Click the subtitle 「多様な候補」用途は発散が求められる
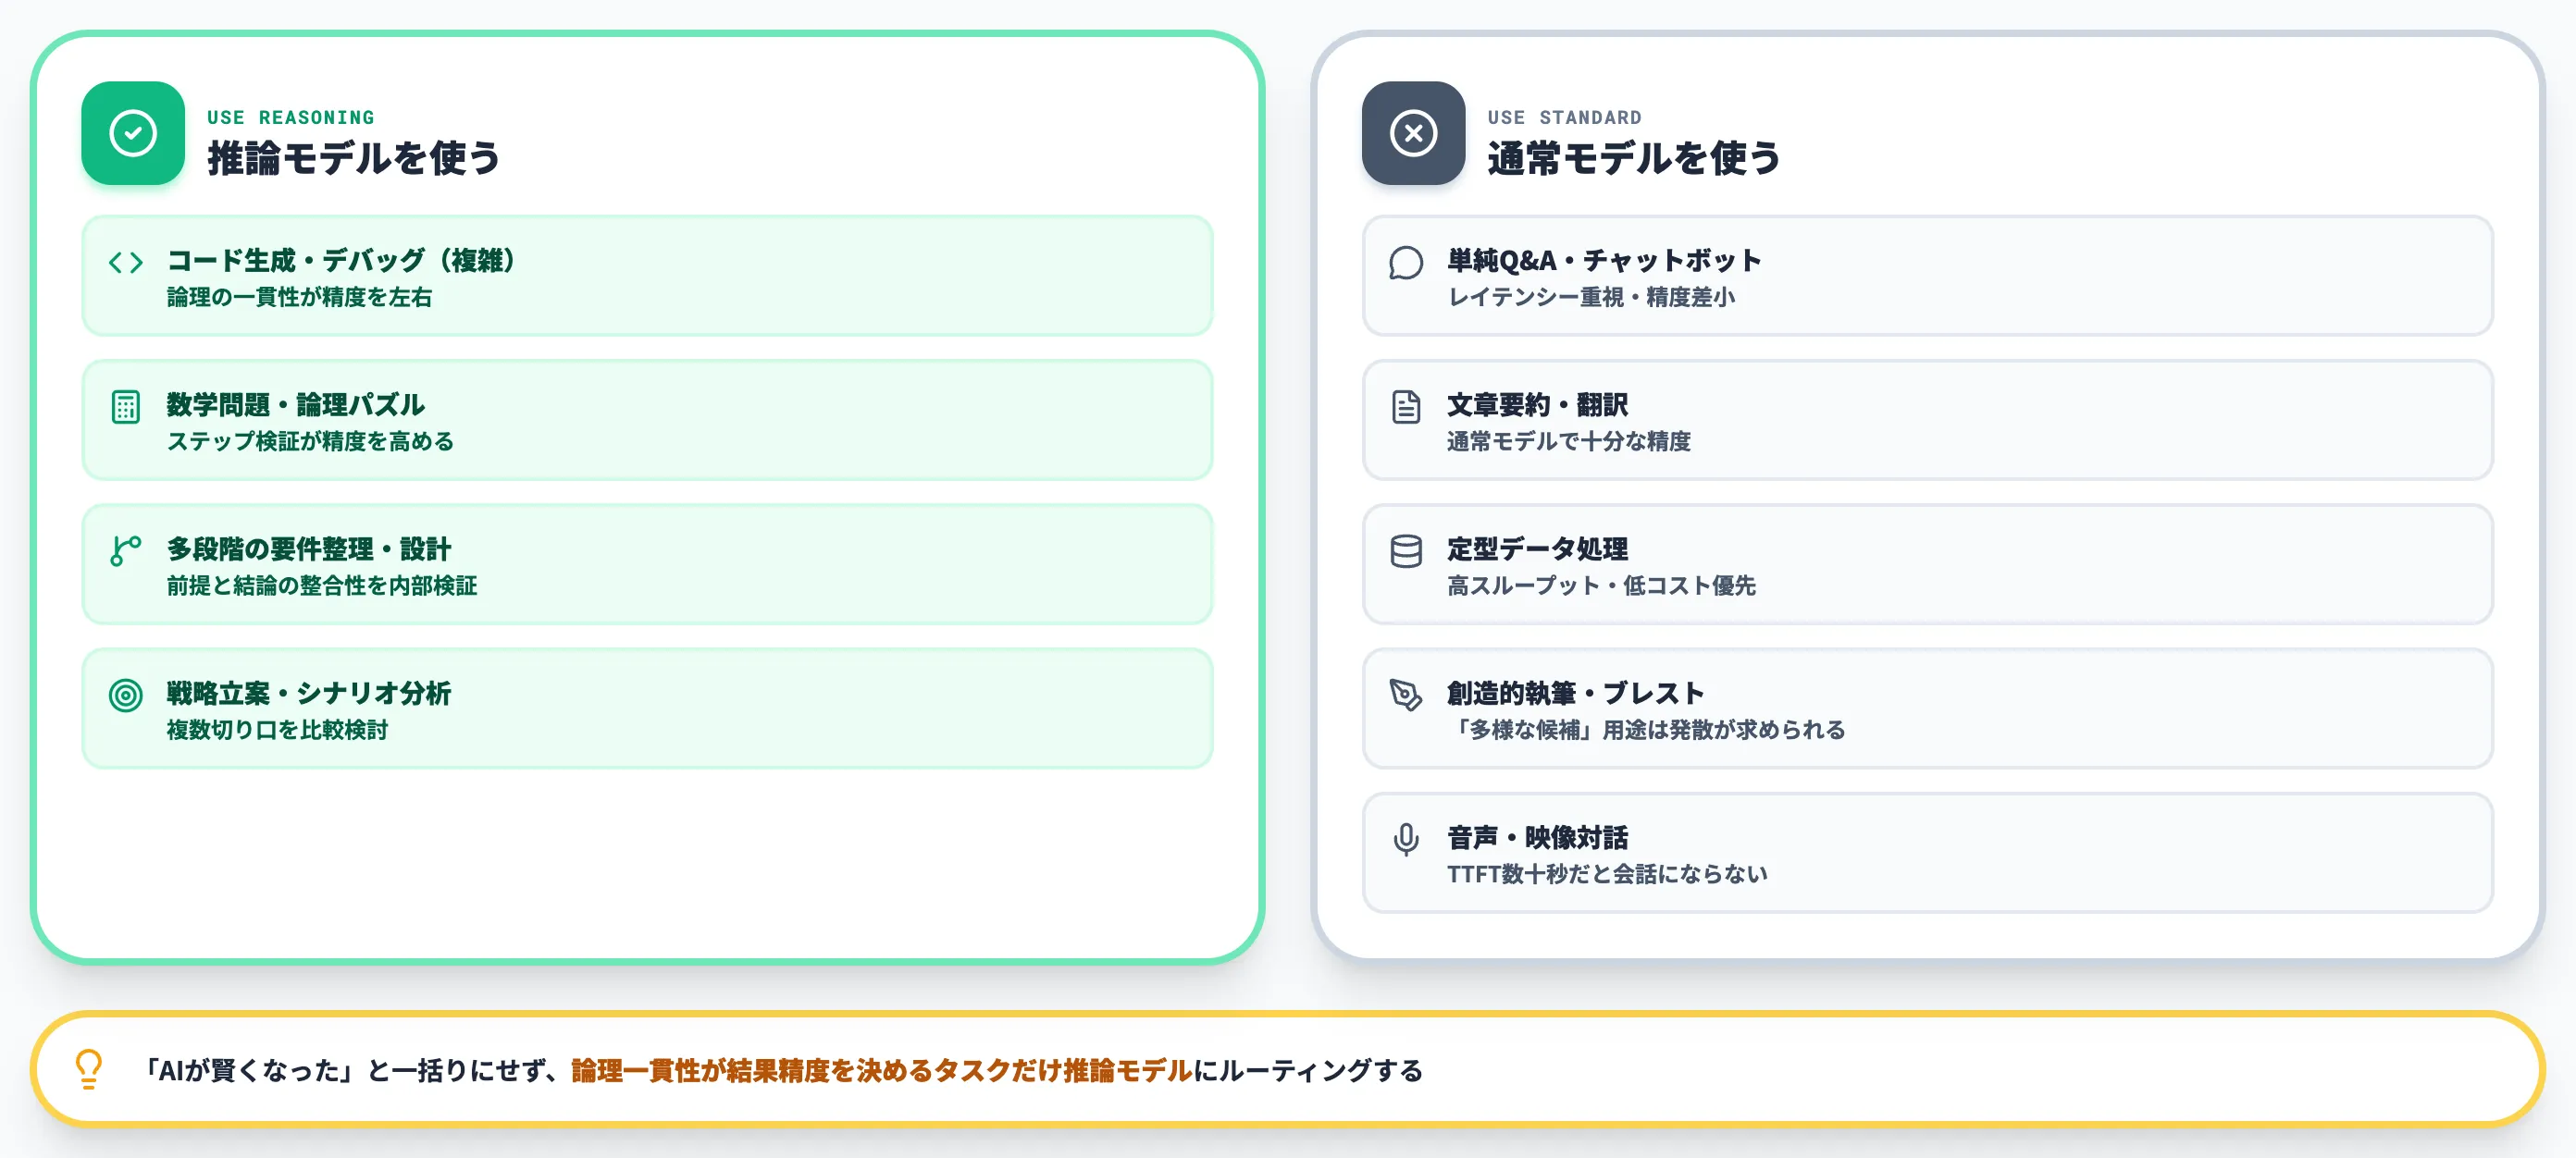The image size is (2576, 1158). [1646, 729]
